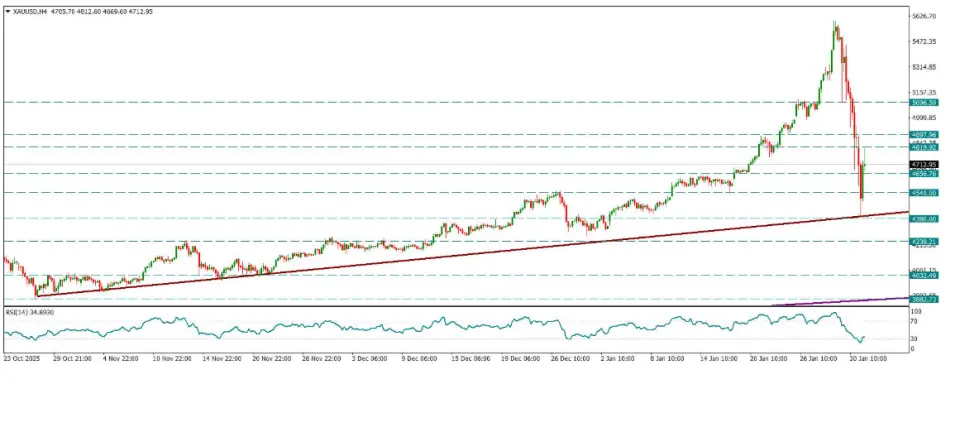The width and height of the screenshot is (960, 437).
Task: Click the RSI 70 level scale value
Action: (x=914, y=321)
